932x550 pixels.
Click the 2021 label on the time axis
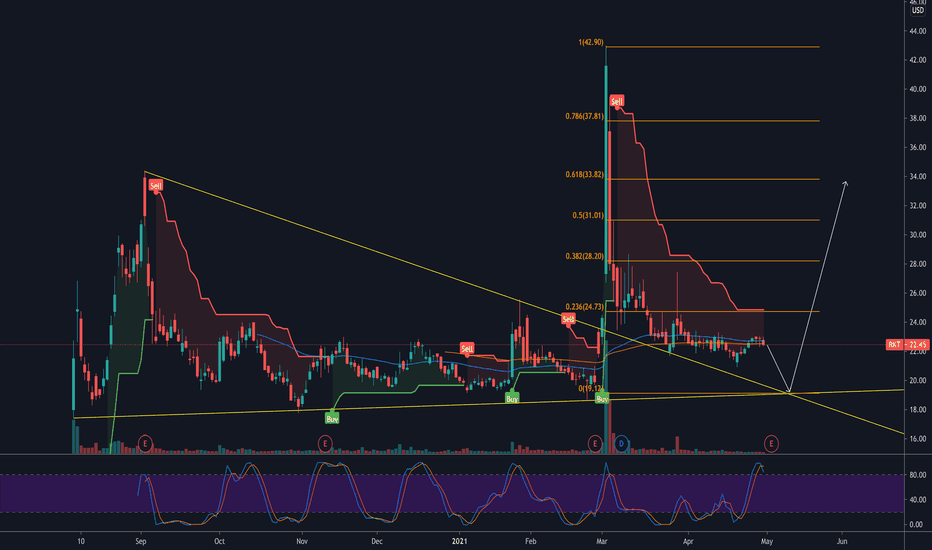[x=459, y=541]
